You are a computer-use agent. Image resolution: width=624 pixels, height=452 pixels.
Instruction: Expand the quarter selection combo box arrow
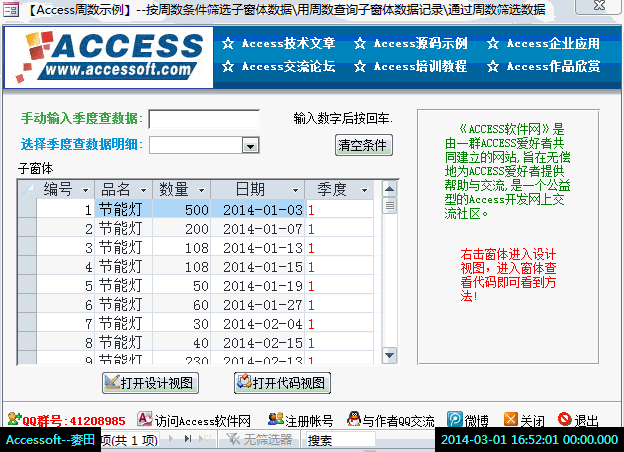click(x=251, y=145)
